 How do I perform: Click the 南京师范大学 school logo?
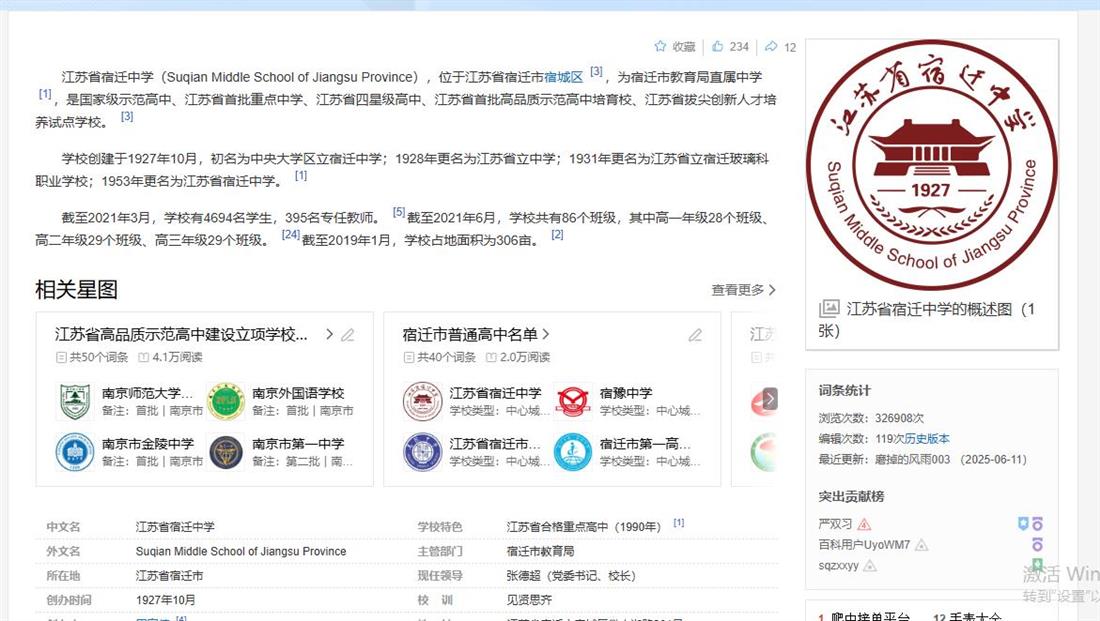point(75,401)
